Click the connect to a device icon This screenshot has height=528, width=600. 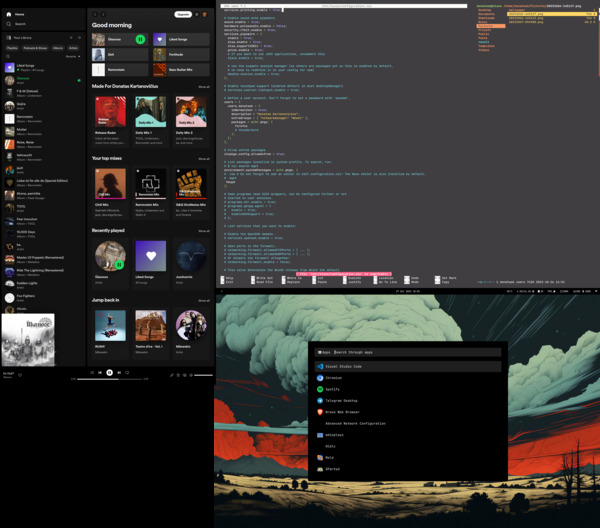click(x=185, y=375)
